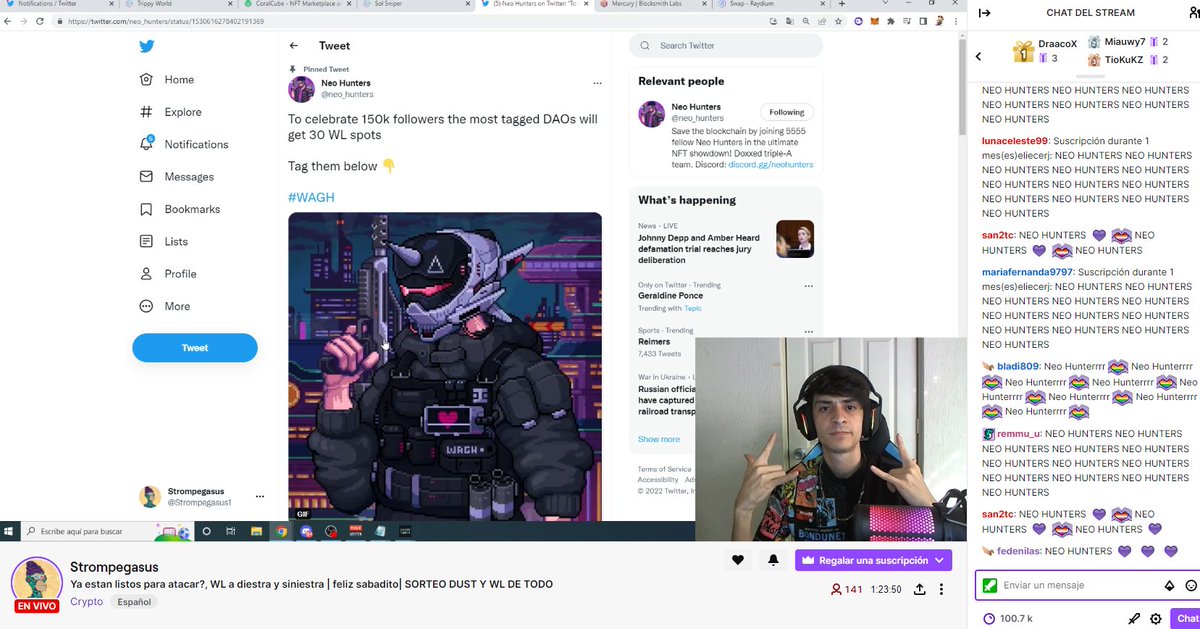Image resolution: width=1200 pixels, height=629 pixels.
Task: Open Reimers trending topic
Action: (654, 342)
